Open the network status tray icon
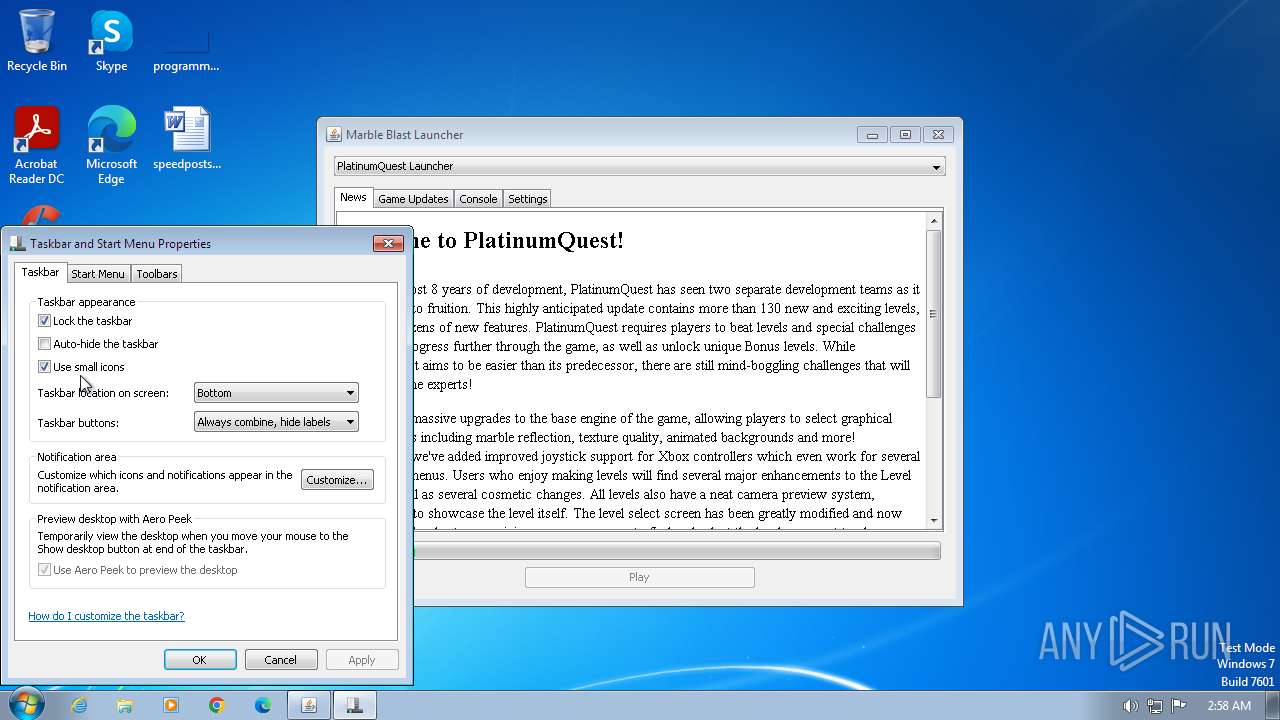The width and height of the screenshot is (1280, 720). click(x=1155, y=705)
